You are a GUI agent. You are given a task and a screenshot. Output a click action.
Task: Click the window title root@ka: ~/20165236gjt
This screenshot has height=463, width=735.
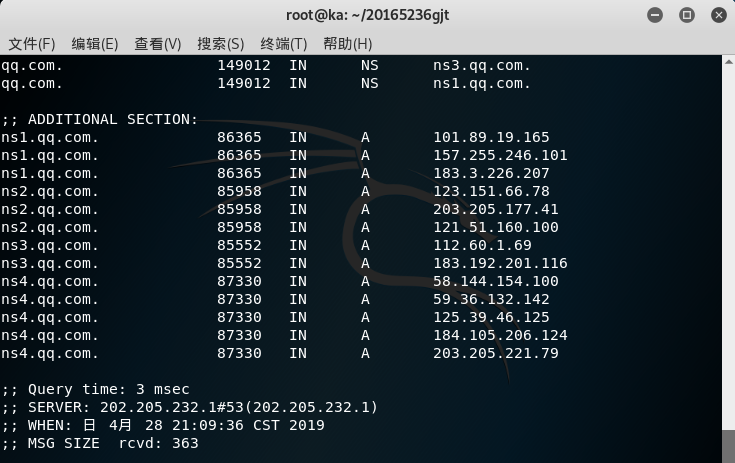tap(368, 15)
